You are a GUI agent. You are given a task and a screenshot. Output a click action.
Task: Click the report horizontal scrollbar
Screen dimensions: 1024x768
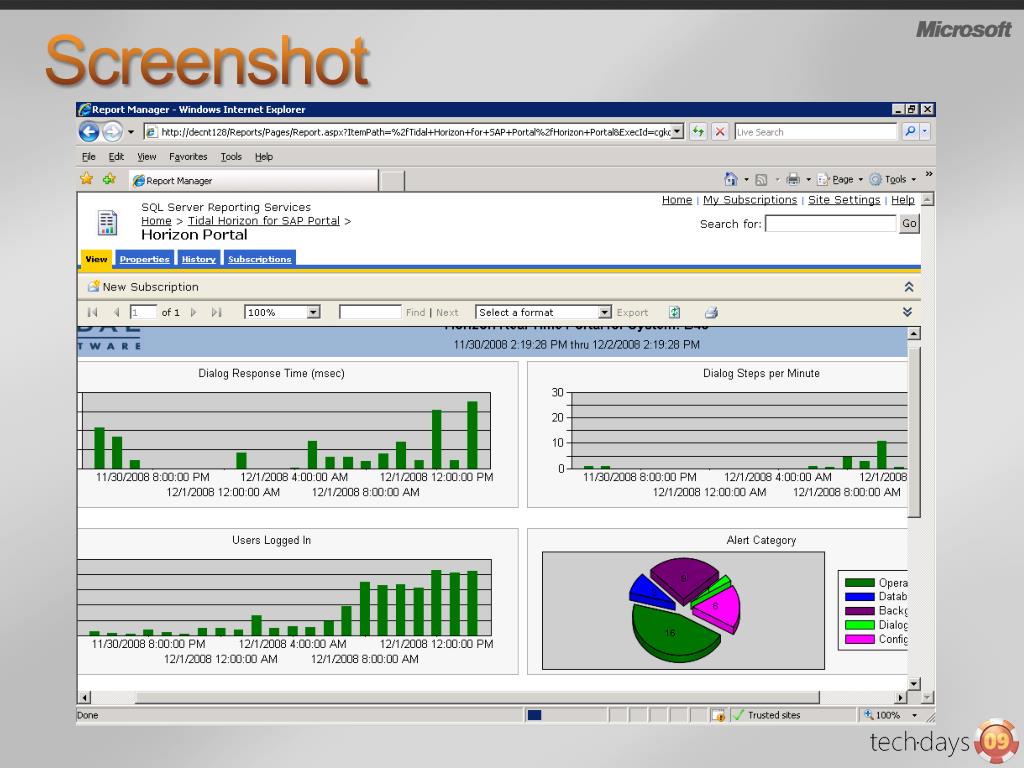[x=477, y=697]
